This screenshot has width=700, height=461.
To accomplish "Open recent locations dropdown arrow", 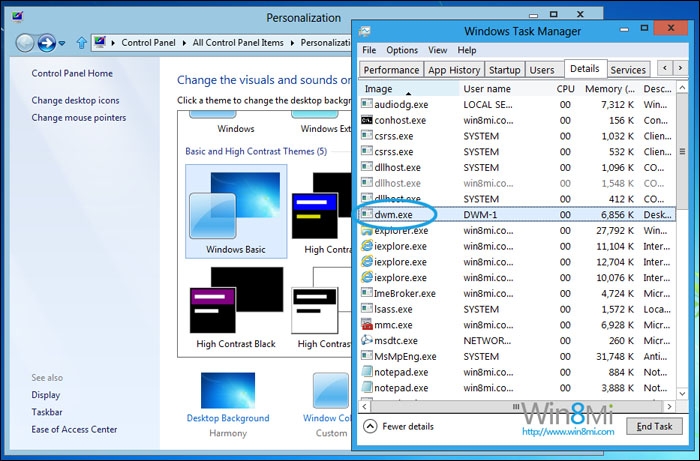I will [x=62, y=43].
